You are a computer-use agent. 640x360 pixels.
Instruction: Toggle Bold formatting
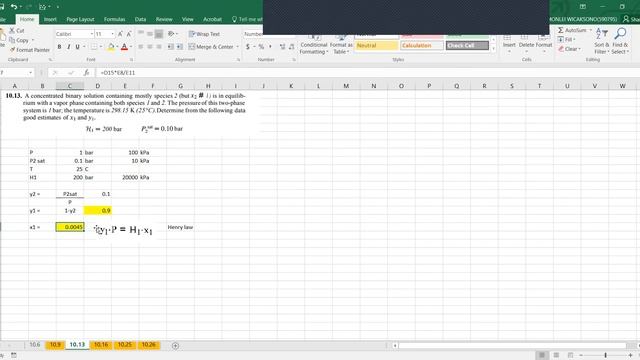point(60,47)
